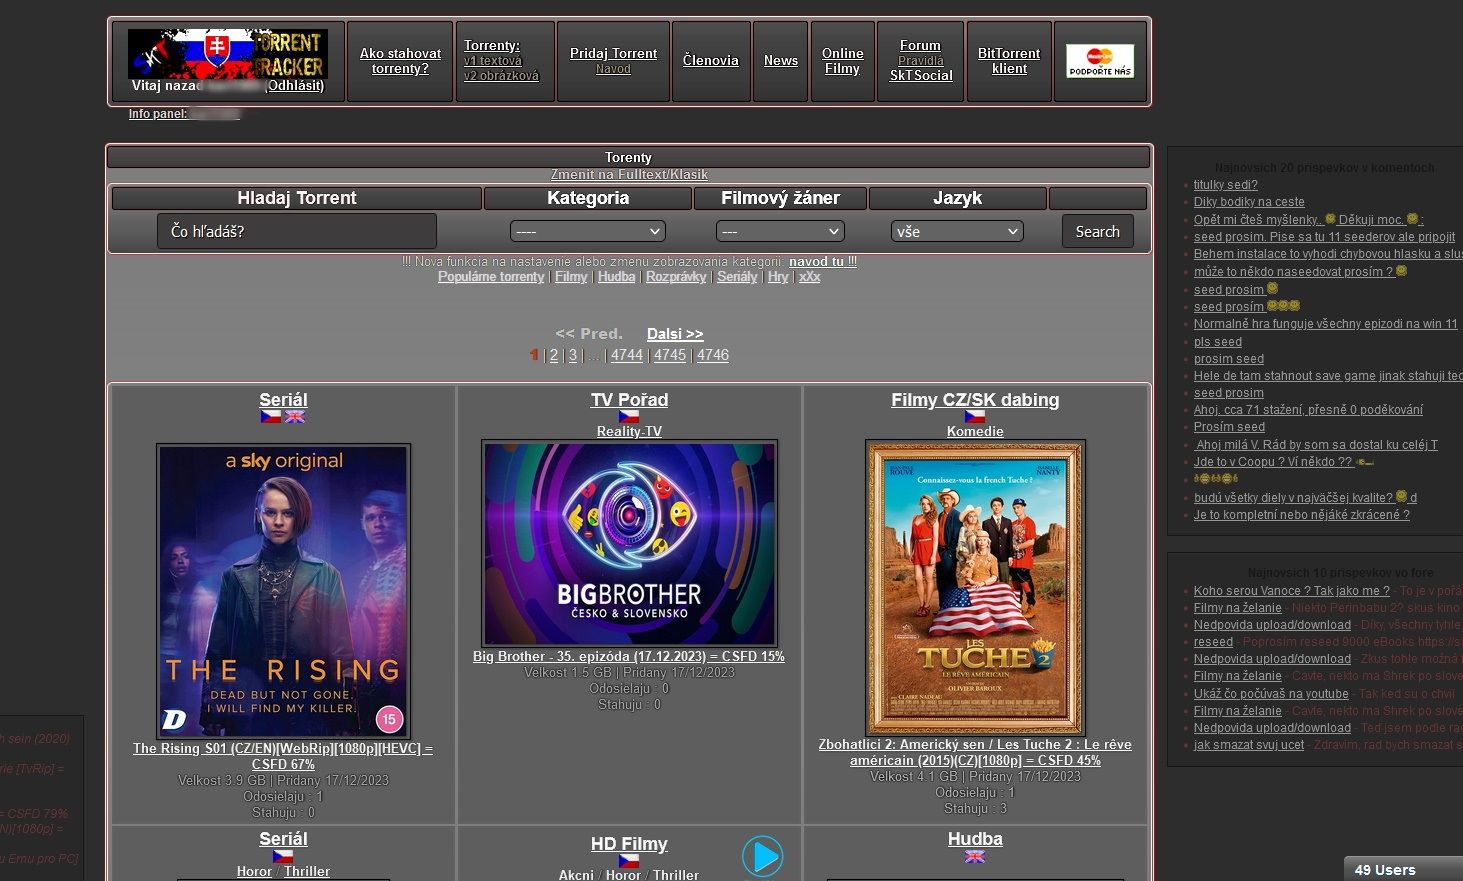1463x881 pixels.
Task: Click 'Filmy CZ/SK dabing' category heading
Action: (x=975, y=400)
